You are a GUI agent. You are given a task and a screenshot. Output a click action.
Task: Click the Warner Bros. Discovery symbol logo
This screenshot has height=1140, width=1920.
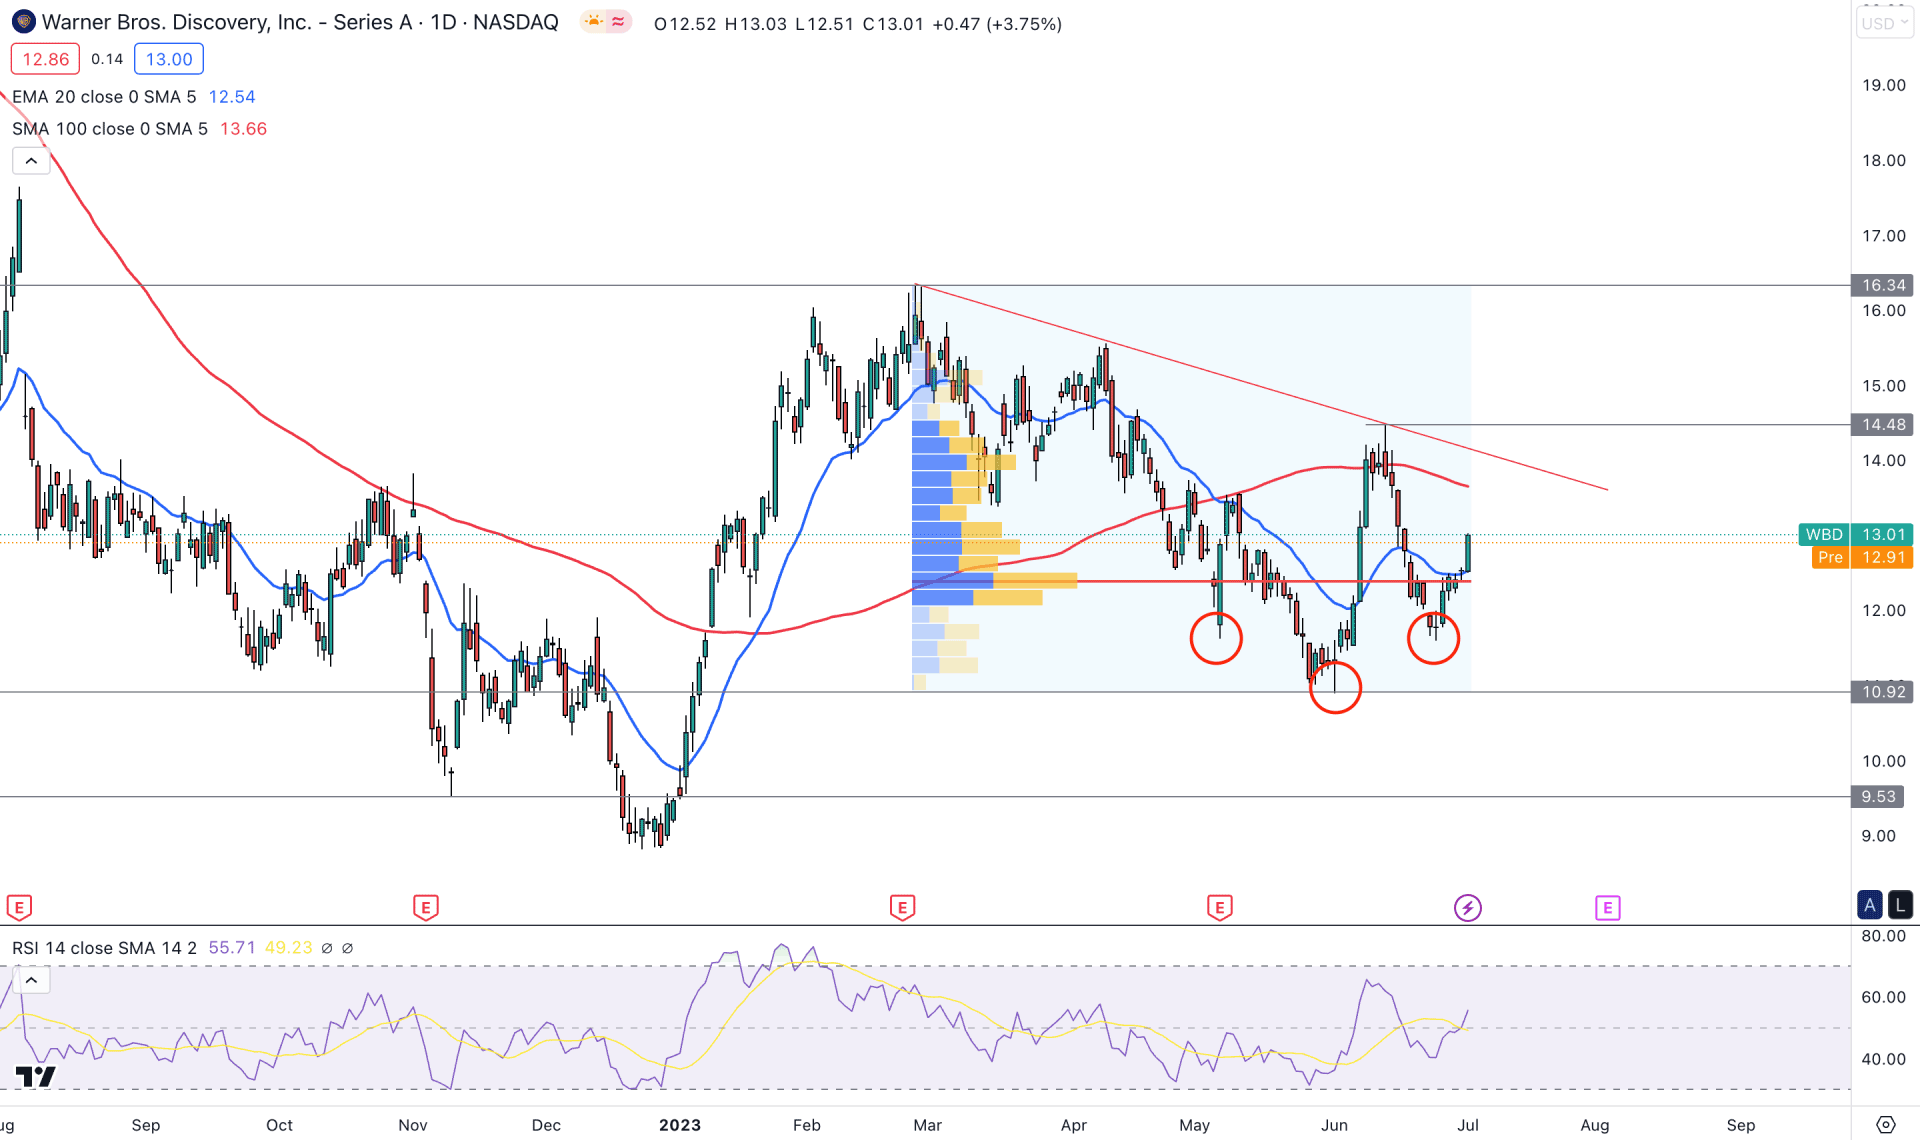click(24, 22)
